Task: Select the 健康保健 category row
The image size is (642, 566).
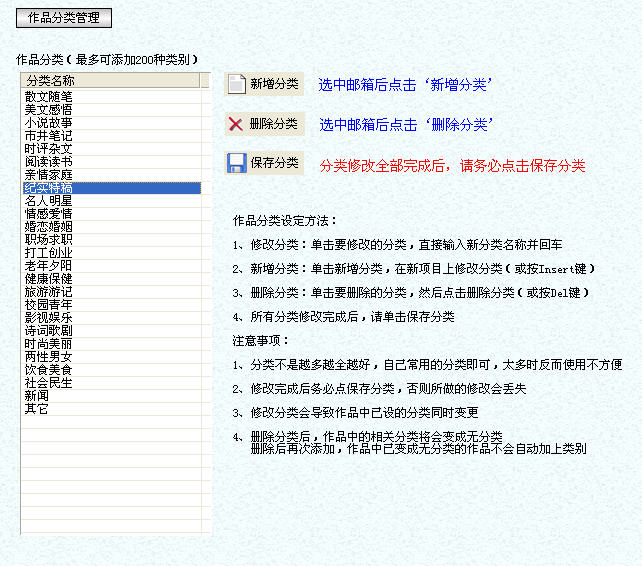Action: point(111,279)
